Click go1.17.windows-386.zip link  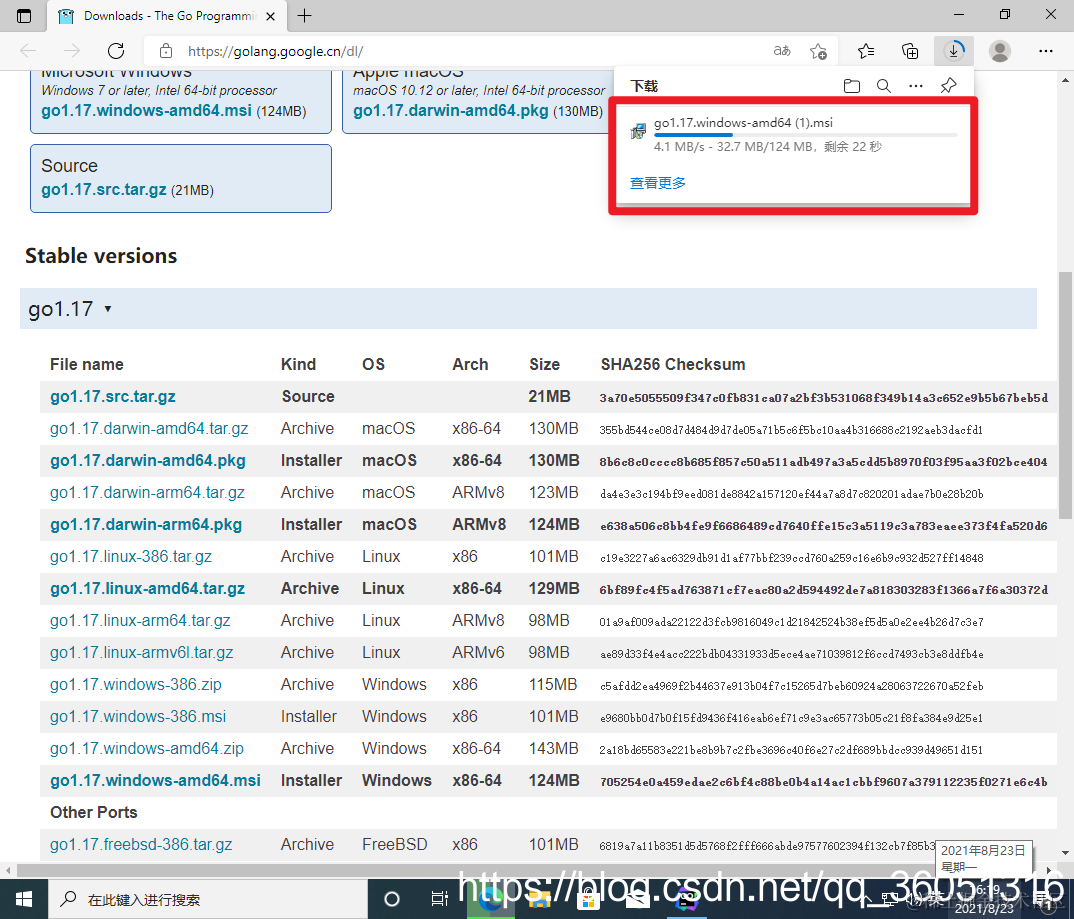tap(136, 685)
